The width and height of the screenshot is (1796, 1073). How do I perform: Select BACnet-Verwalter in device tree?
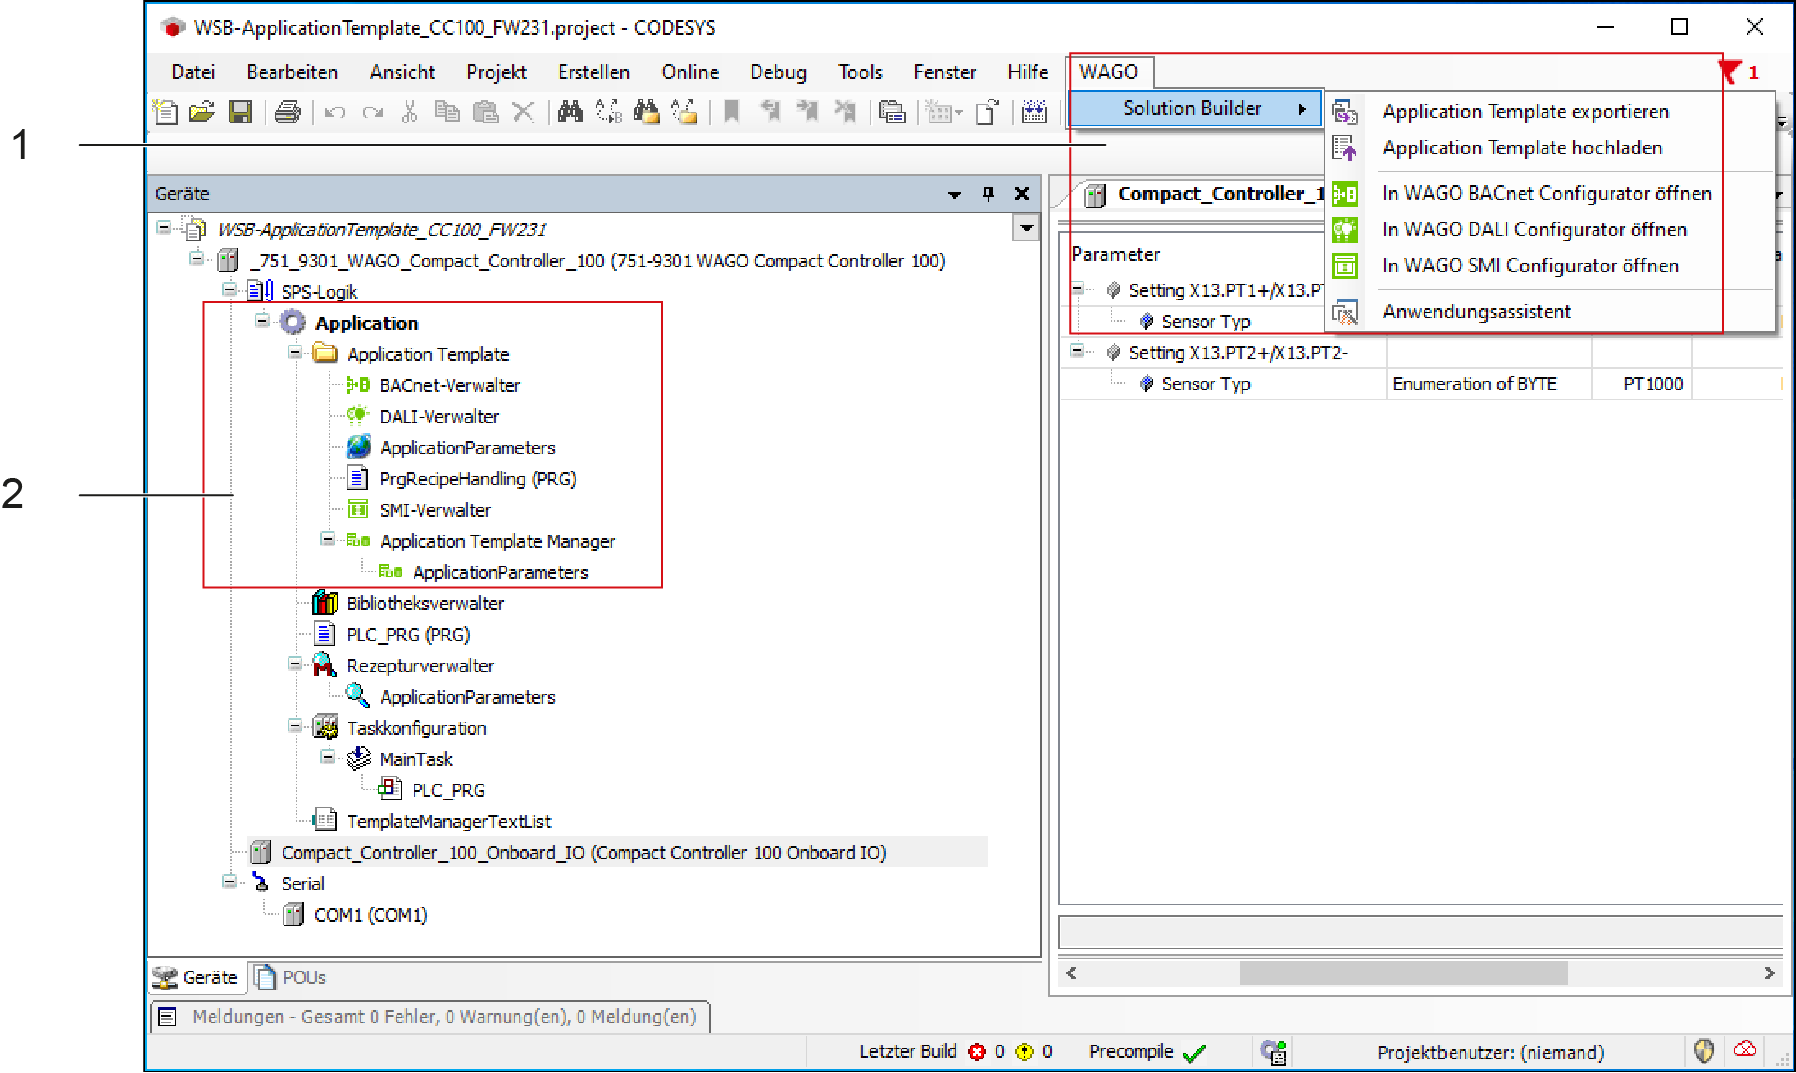[x=449, y=385]
